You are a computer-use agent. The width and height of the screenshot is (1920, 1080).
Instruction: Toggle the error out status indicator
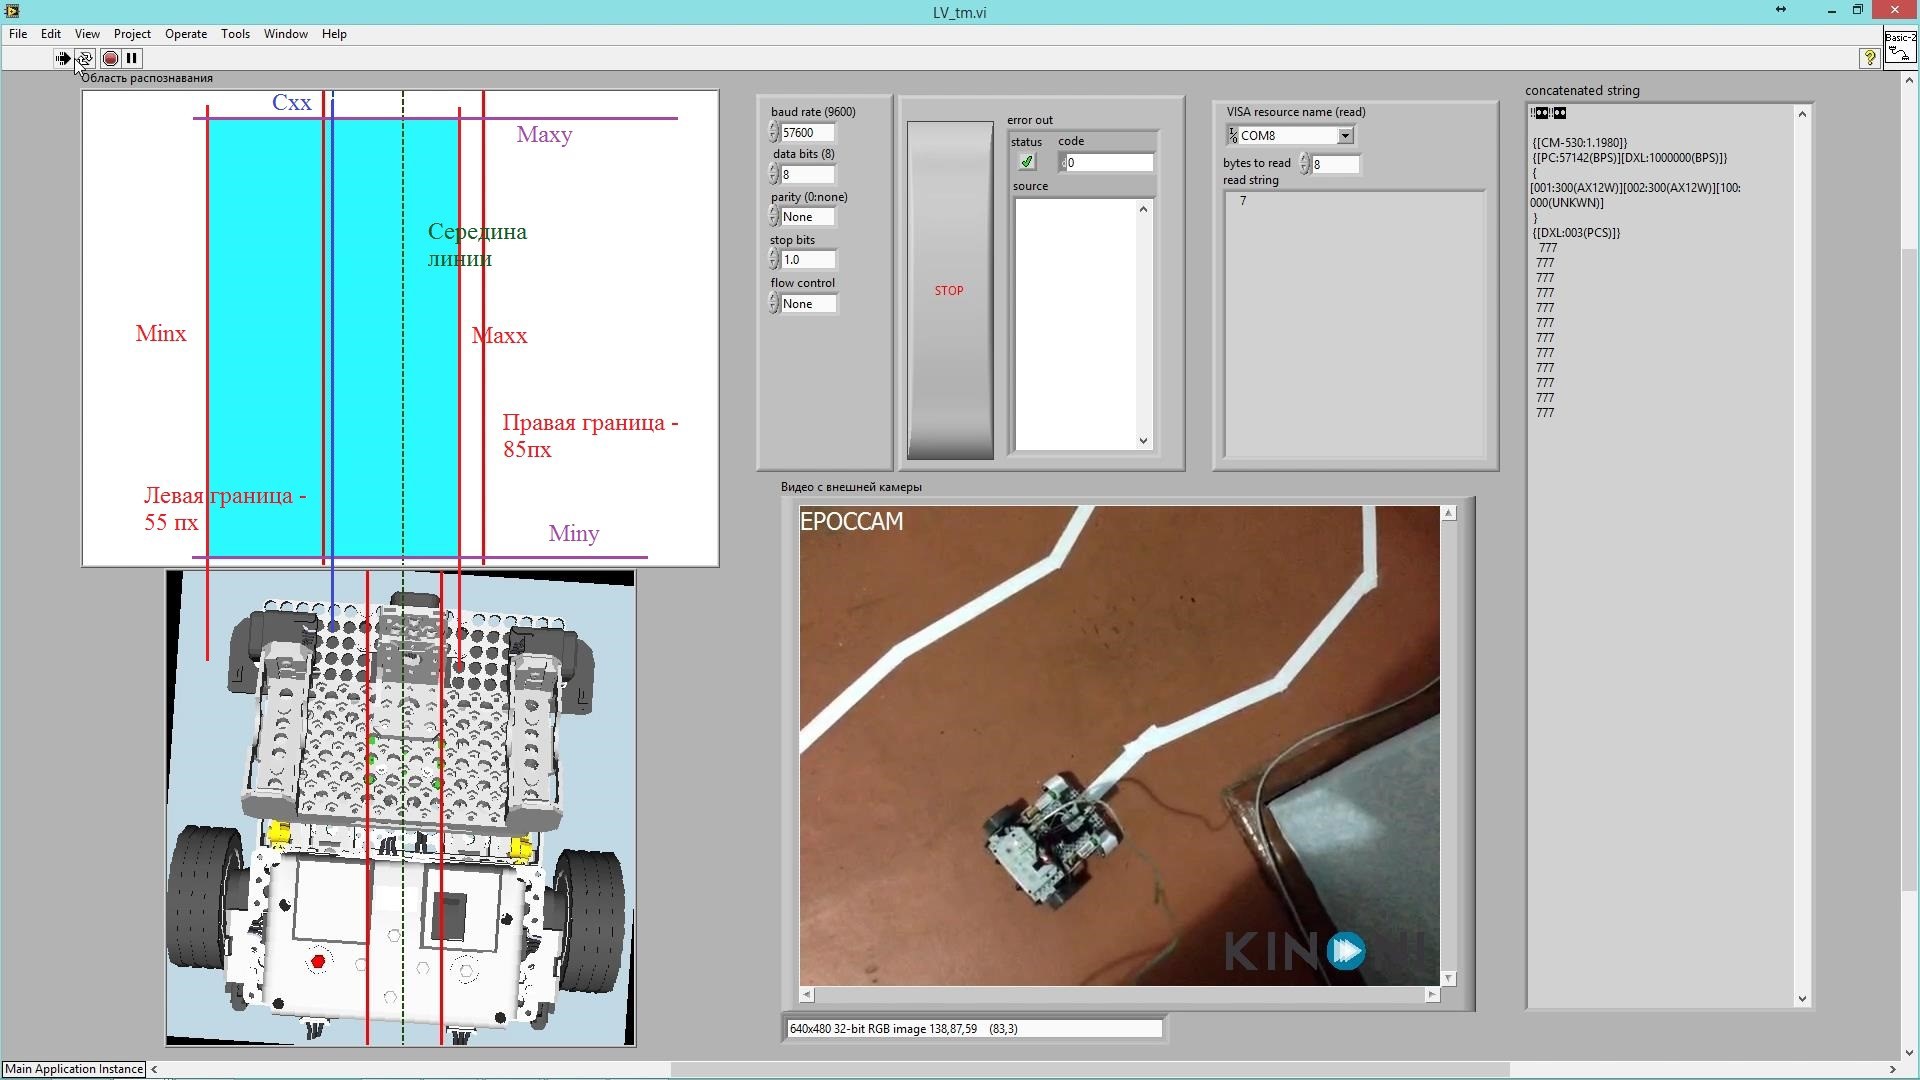point(1027,162)
